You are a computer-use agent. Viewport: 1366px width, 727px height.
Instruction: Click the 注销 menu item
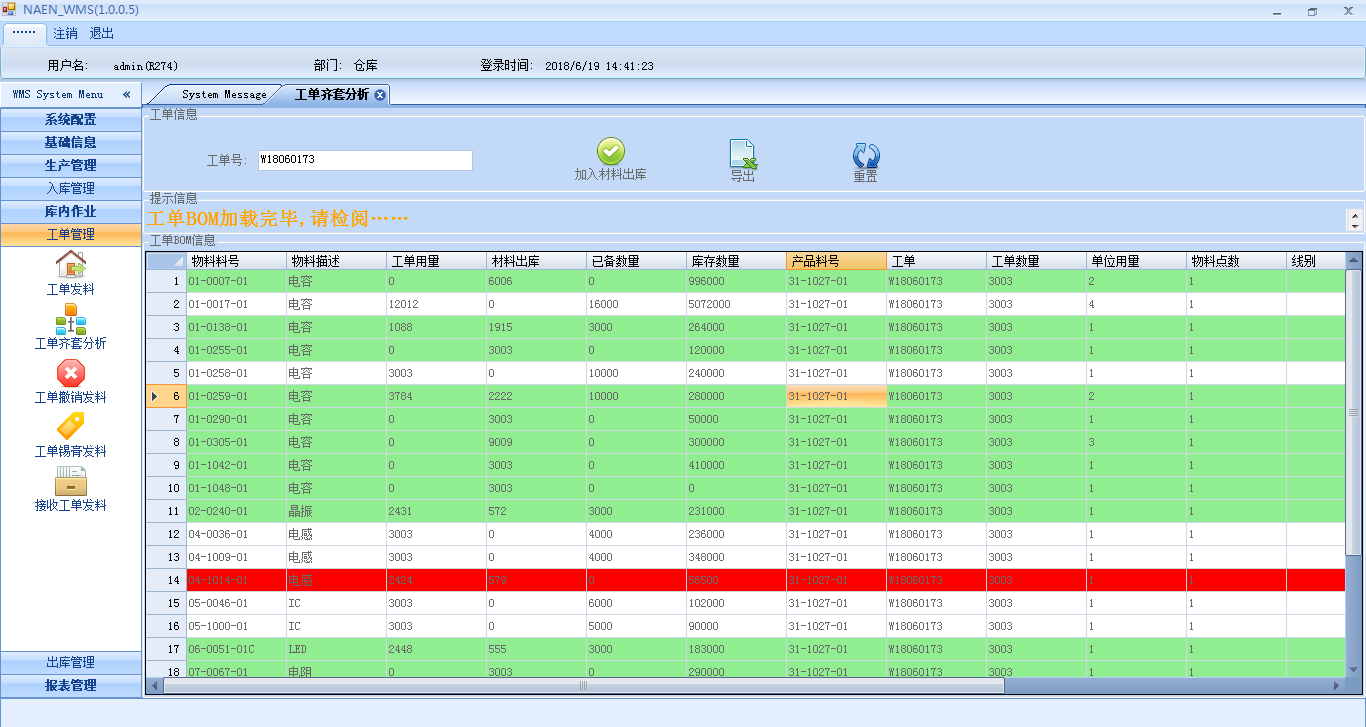pyautogui.click(x=65, y=33)
